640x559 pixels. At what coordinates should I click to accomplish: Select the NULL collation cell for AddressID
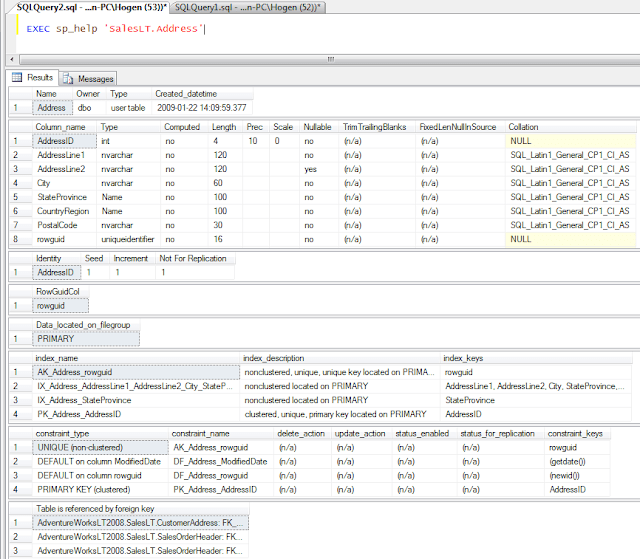[571, 141]
